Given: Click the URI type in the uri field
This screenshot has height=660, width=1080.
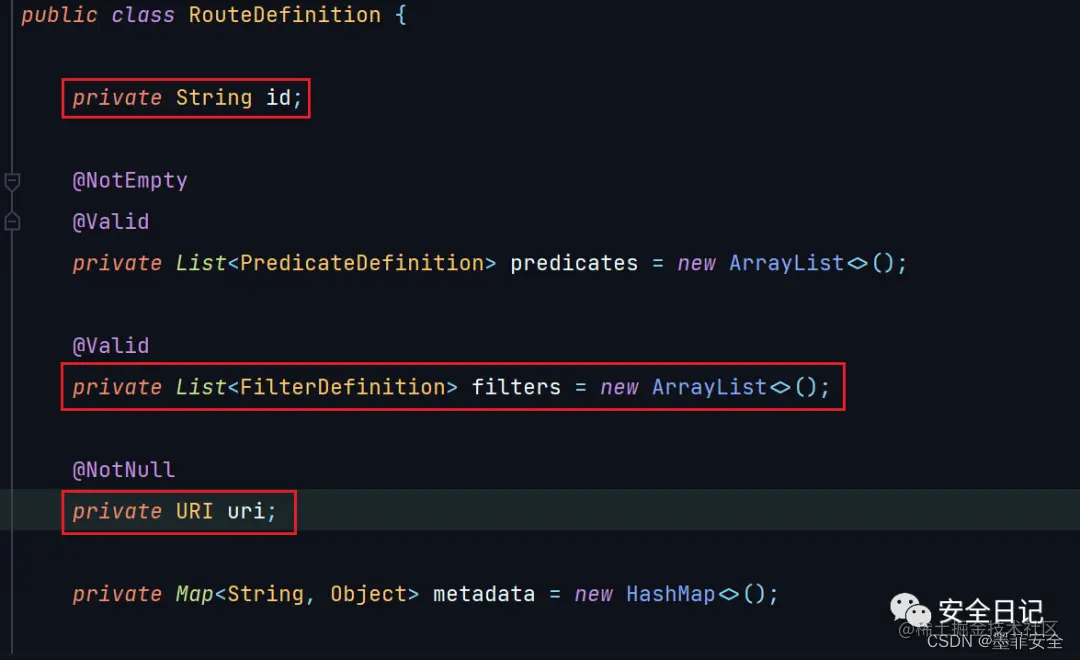Looking at the screenshot, I should coord(194,511).
